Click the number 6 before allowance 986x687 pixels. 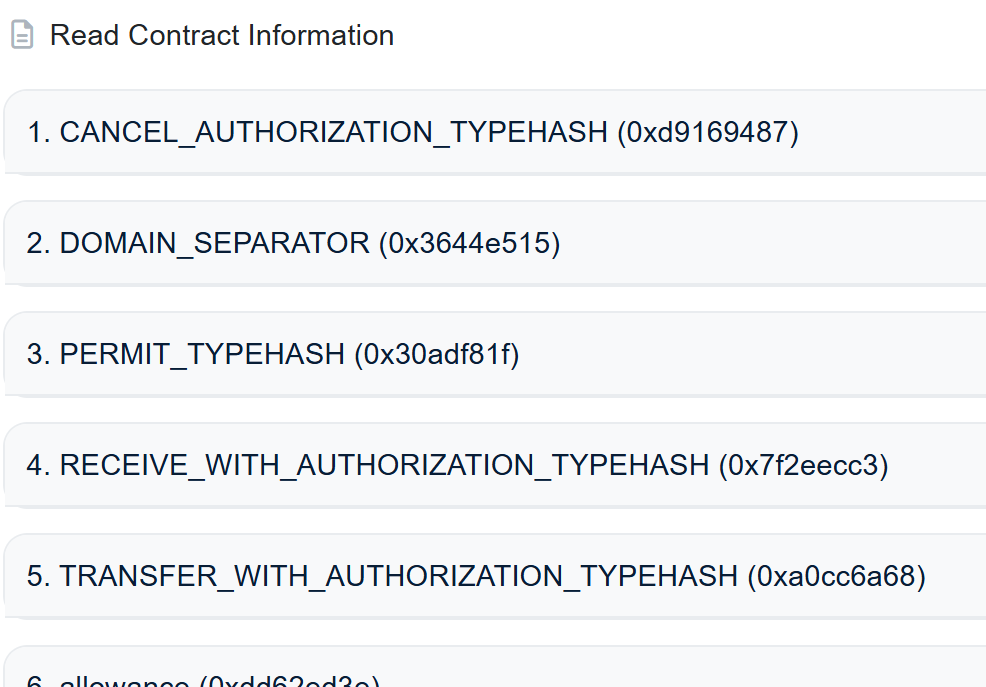click(x=37, y=682)
